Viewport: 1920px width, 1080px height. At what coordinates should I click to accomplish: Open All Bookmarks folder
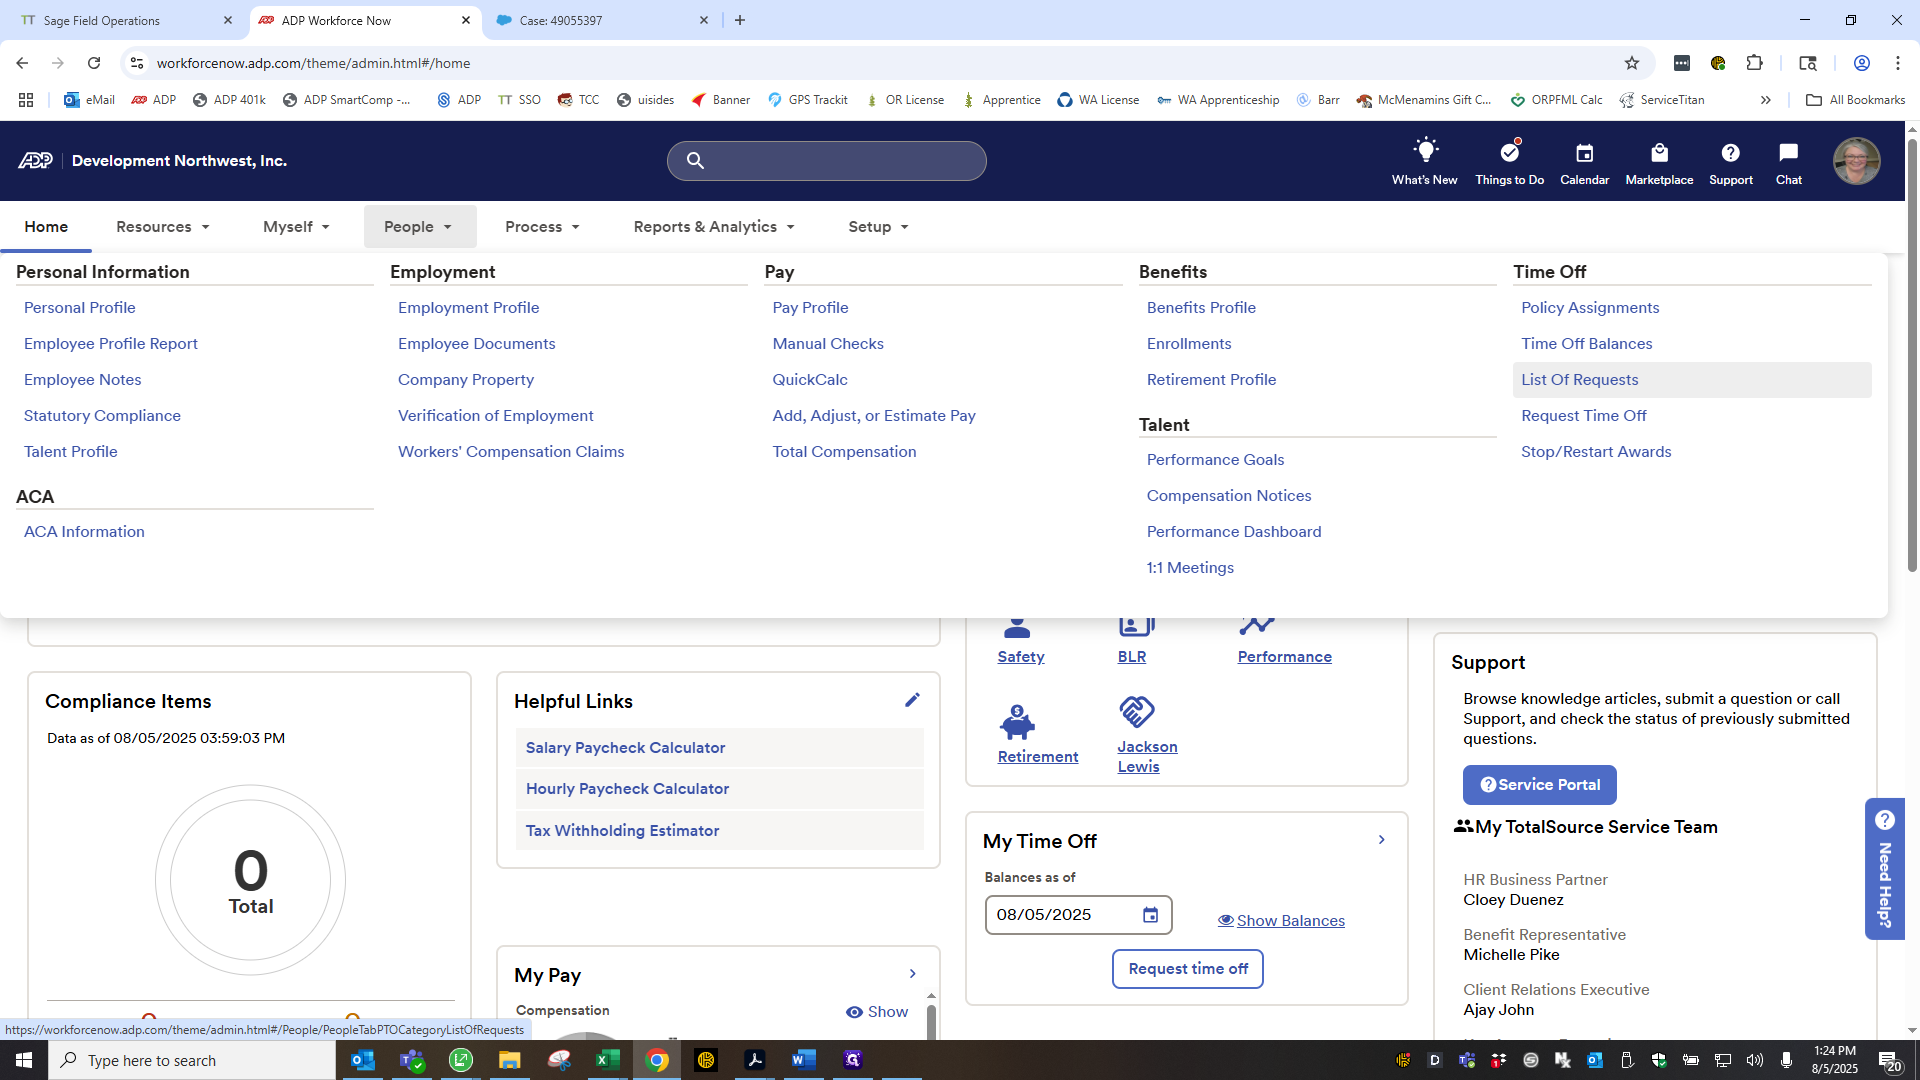tap(1856, 100)
